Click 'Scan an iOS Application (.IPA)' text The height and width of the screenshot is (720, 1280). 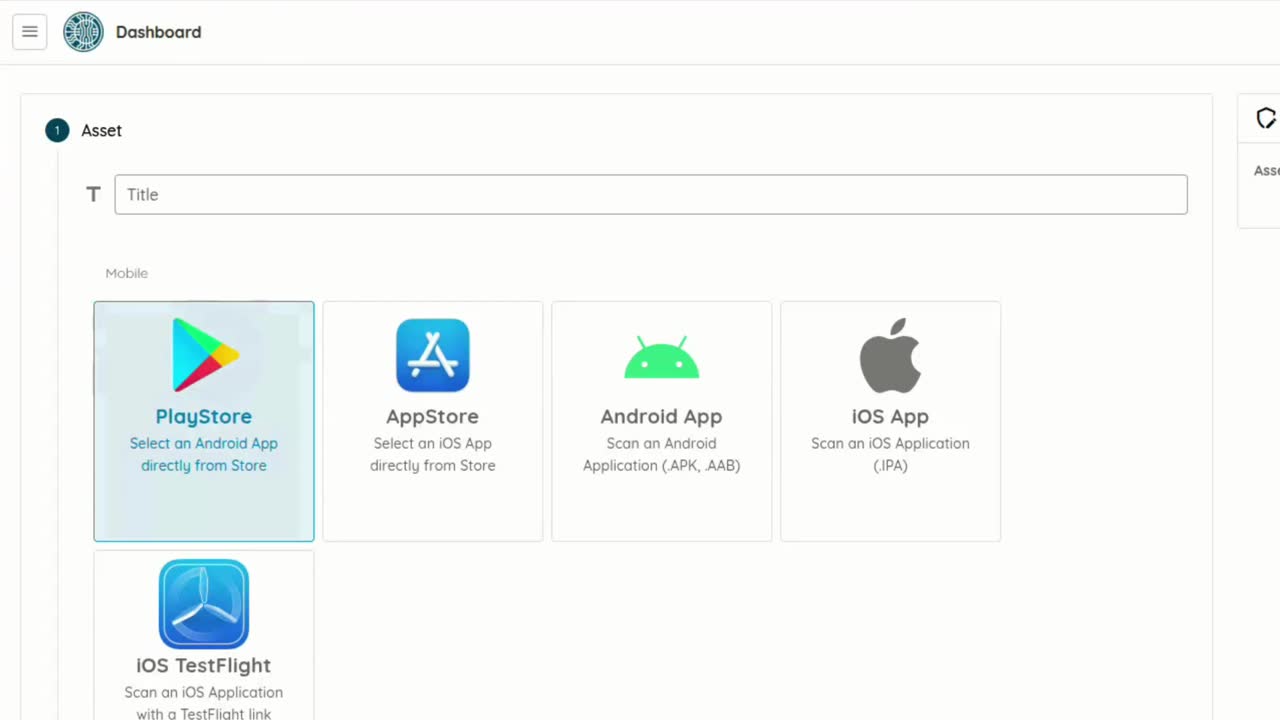(x=891, y=454)
